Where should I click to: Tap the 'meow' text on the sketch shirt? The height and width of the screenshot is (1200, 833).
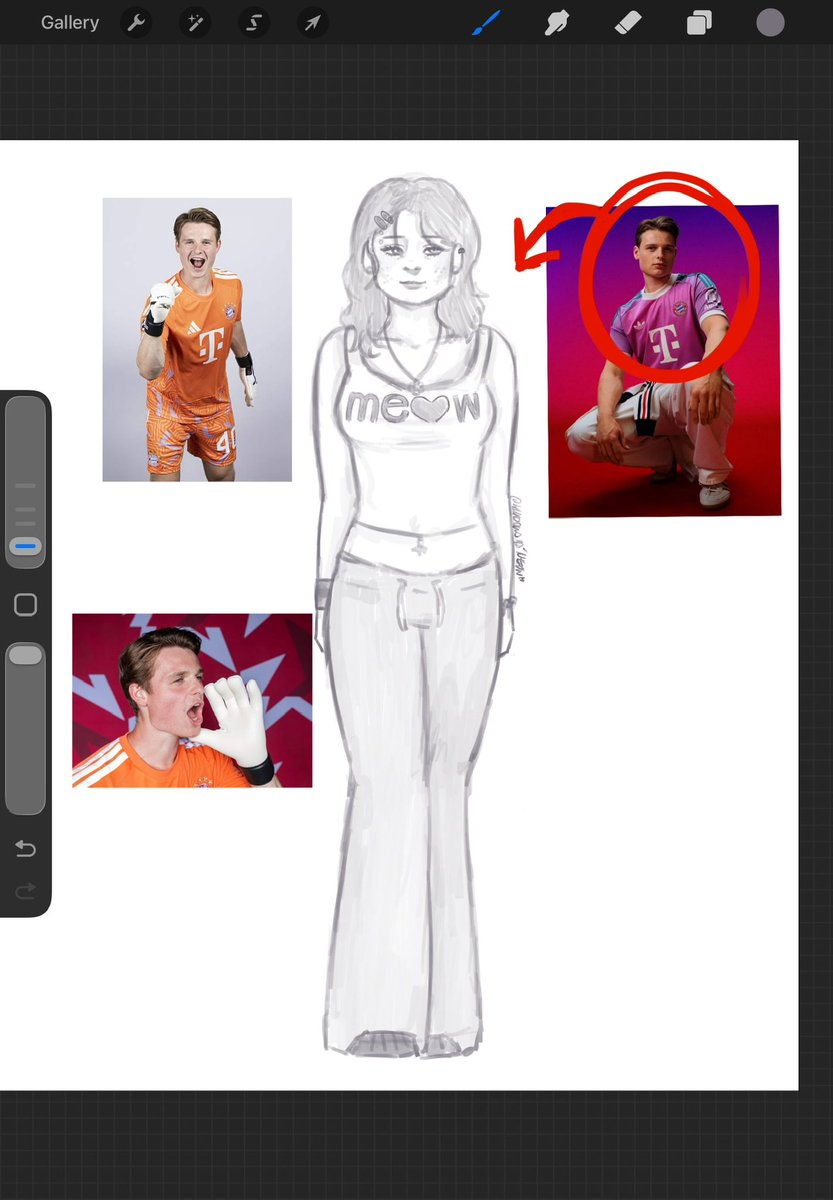(x=412, y=406)
